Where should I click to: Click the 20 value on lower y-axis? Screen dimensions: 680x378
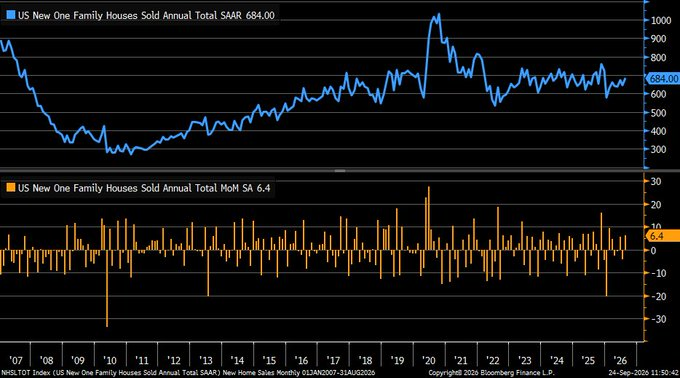point(656,205)
